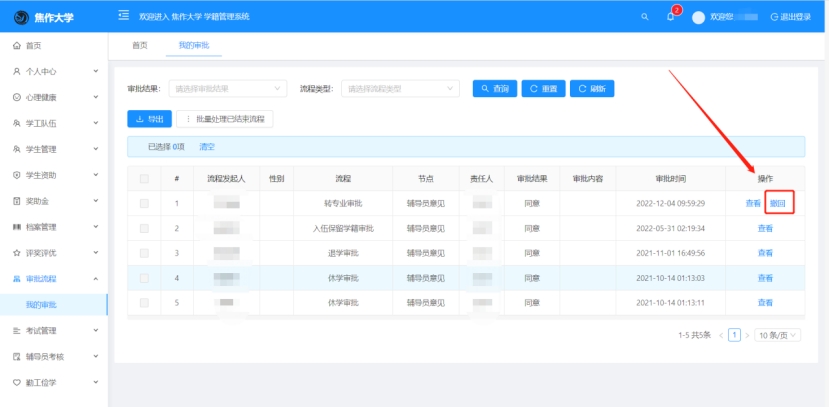
Task: Open the 10条/页 page size dropdown
Action: click(x=778, y=335)
